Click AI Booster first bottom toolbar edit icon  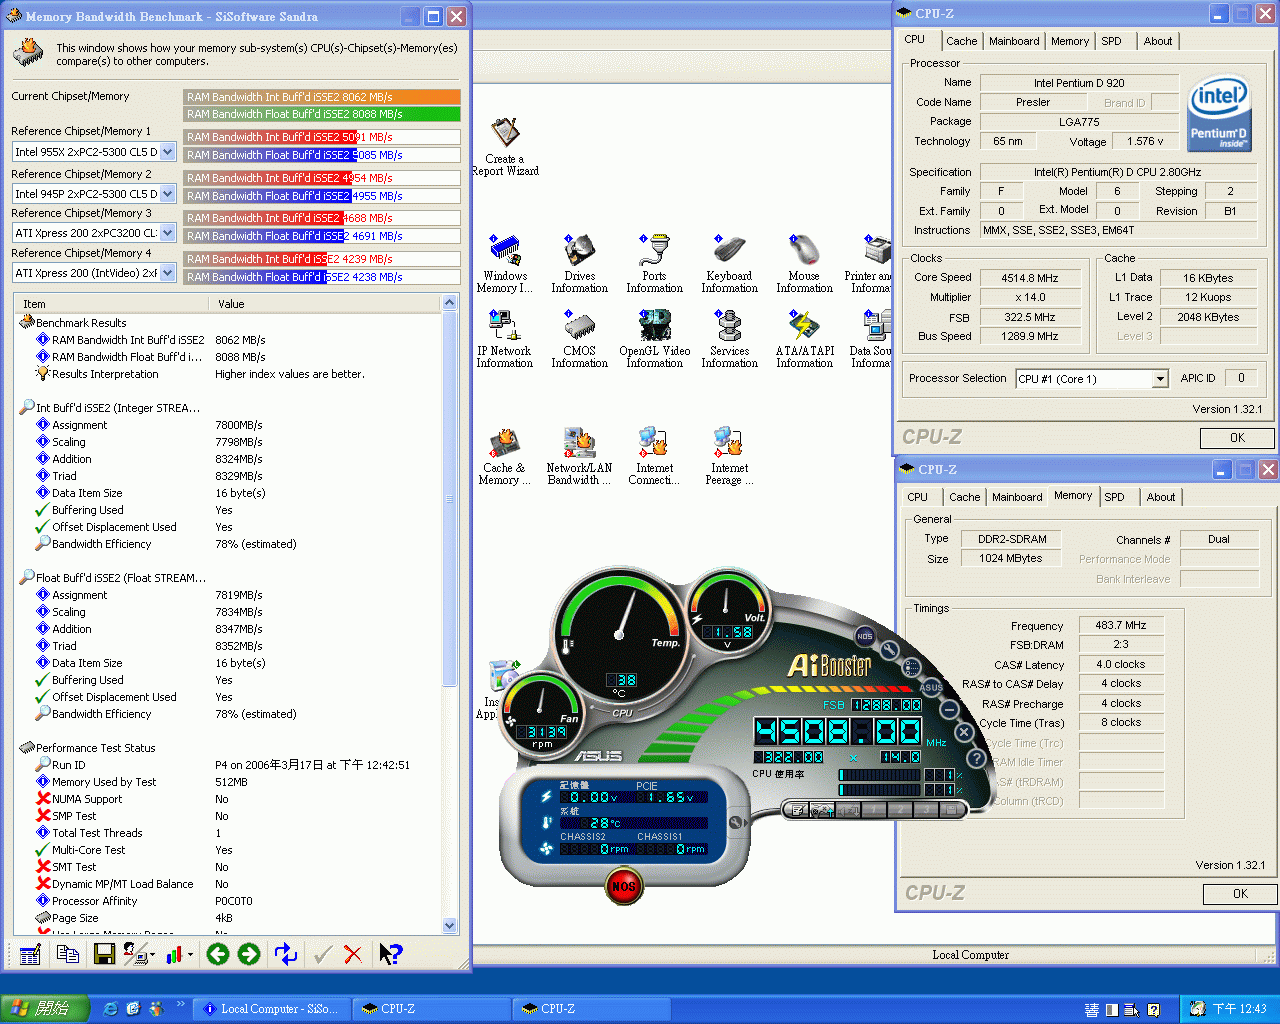pyautogui.click(x=798, y=810)
